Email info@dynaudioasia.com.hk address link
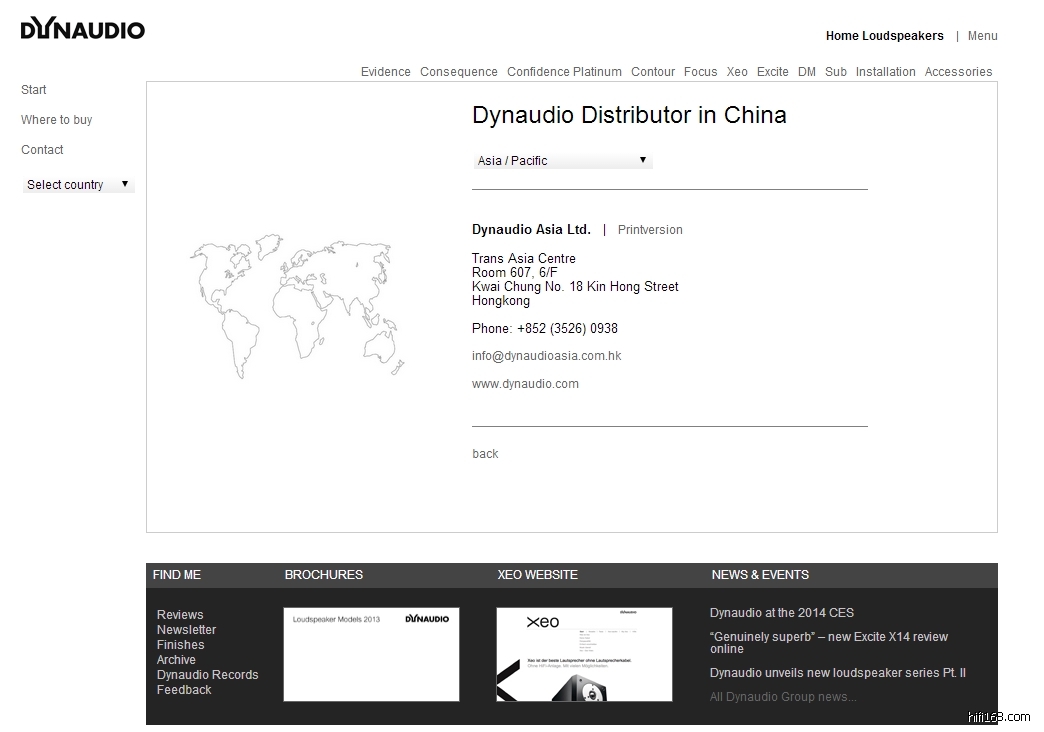The height and width of the screenshot is (732, 1044). coord(546,356)
